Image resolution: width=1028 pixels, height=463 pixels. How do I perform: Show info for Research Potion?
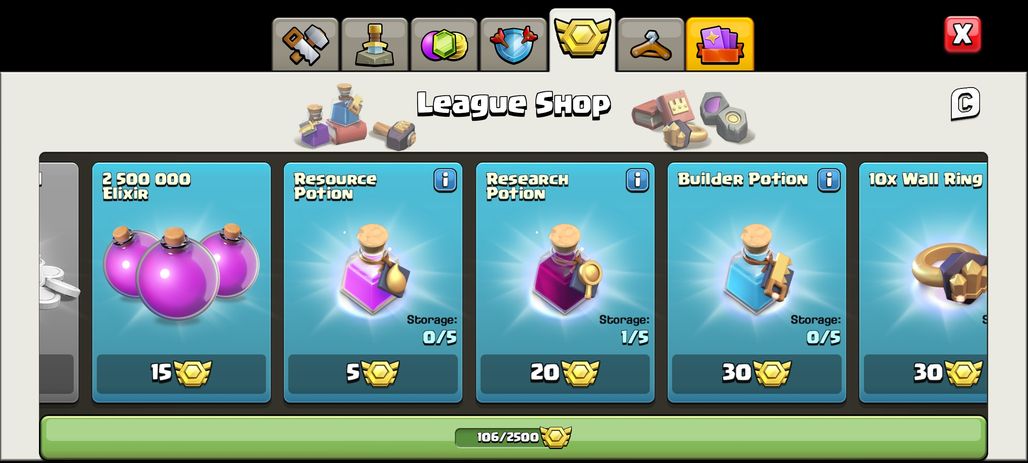[x=637, y=180]
